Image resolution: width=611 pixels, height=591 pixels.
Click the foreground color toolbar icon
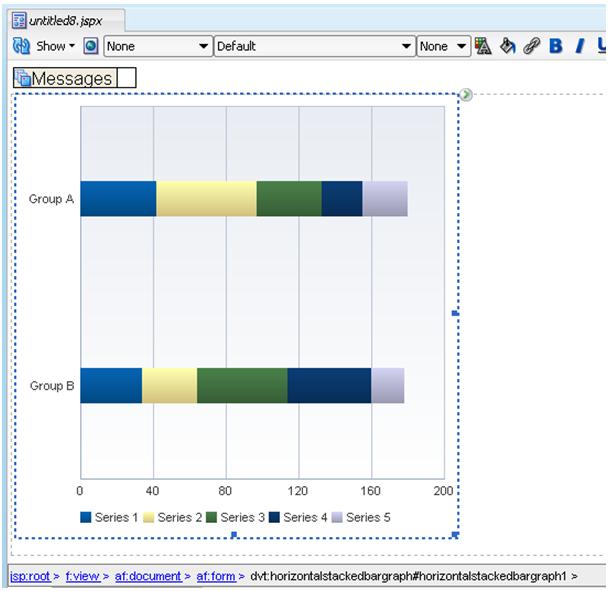pyautogui.click(x=484, y=46)
